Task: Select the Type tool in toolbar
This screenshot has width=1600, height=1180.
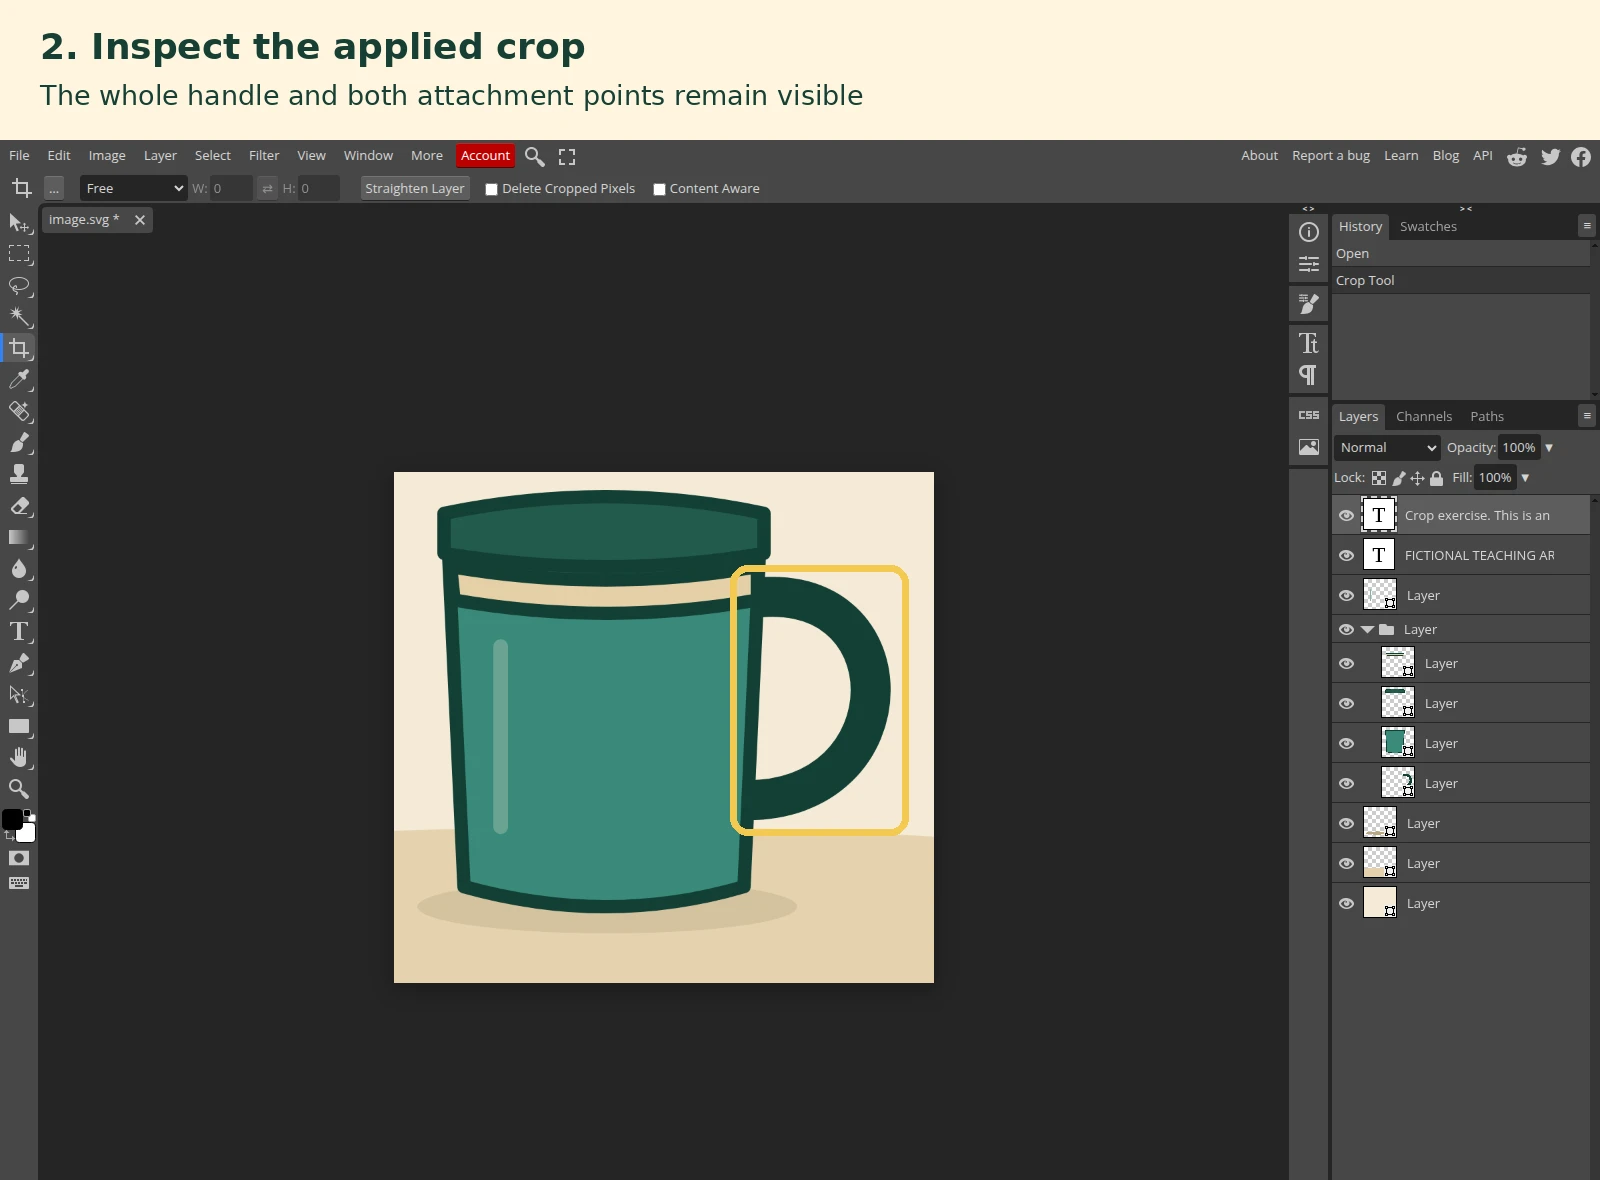Action: point(19,632)
